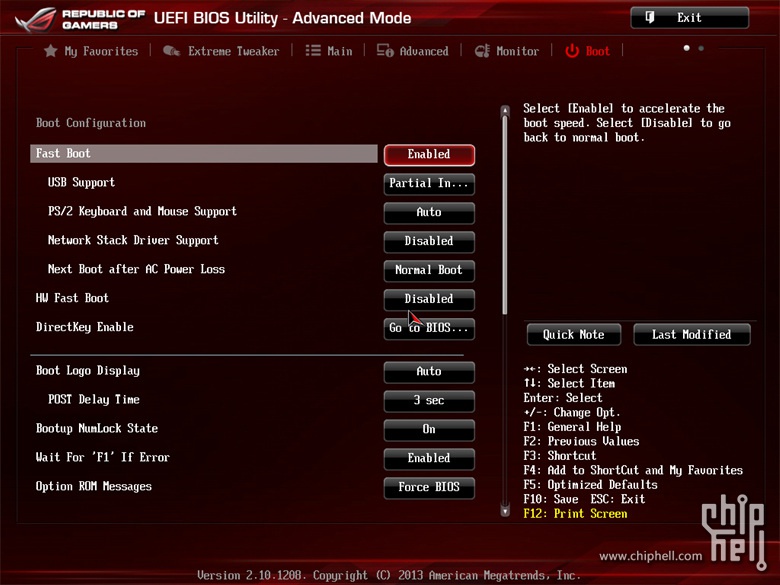Open Next Boot after AC Power Loss dropdown
This screenshot has height=585, width=780.
coord(429,270)
